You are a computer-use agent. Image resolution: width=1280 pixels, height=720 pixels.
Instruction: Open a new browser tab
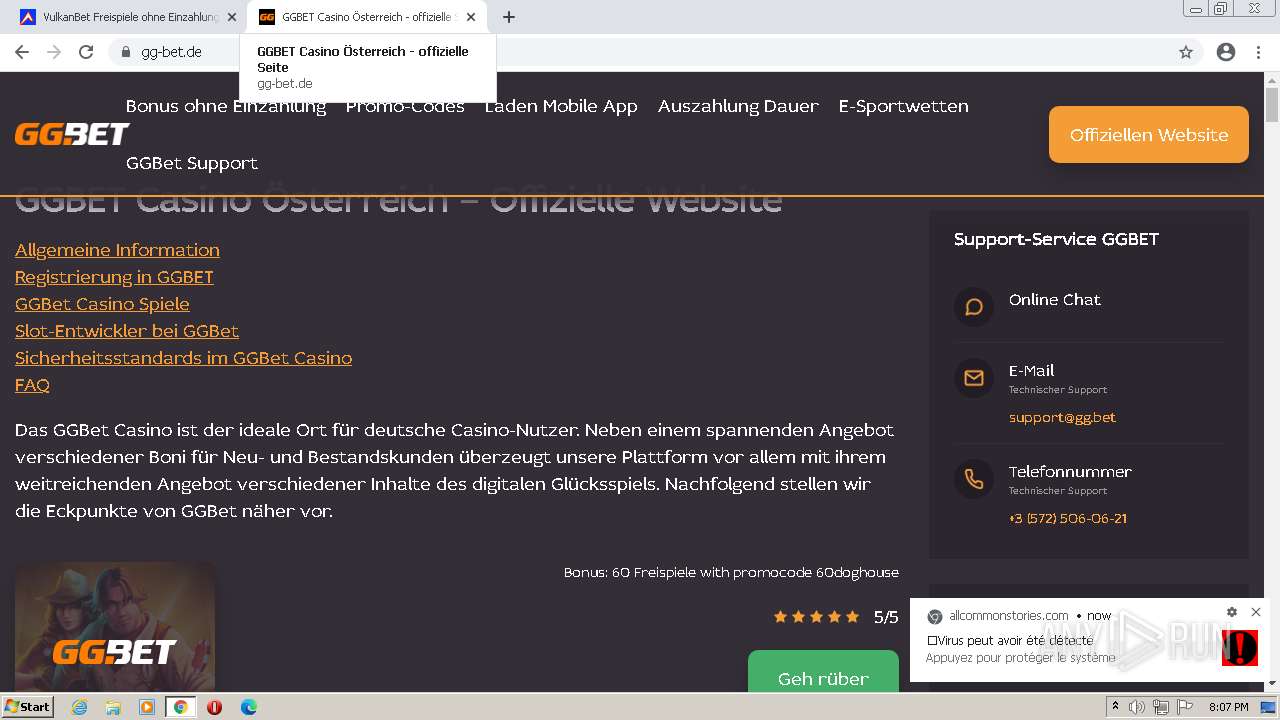pyautogui.click(x=509, y=17)
